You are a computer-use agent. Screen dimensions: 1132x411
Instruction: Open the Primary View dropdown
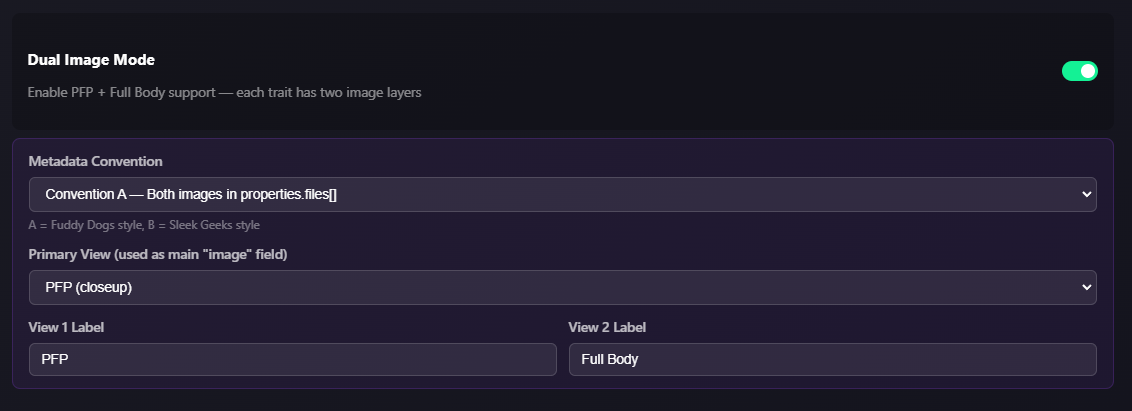(562, 287)
